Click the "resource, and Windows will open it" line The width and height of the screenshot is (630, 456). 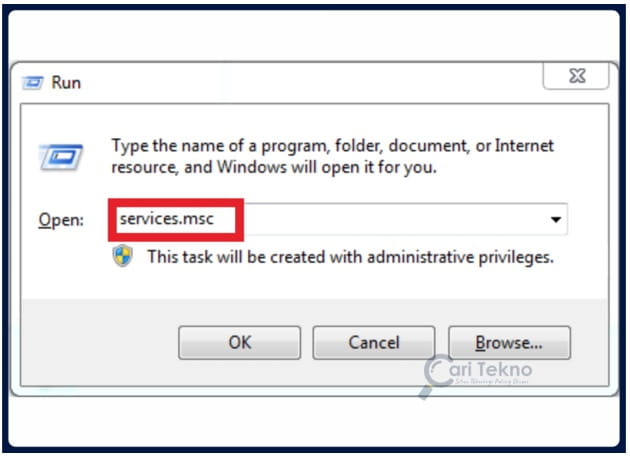tap(274, 167)
